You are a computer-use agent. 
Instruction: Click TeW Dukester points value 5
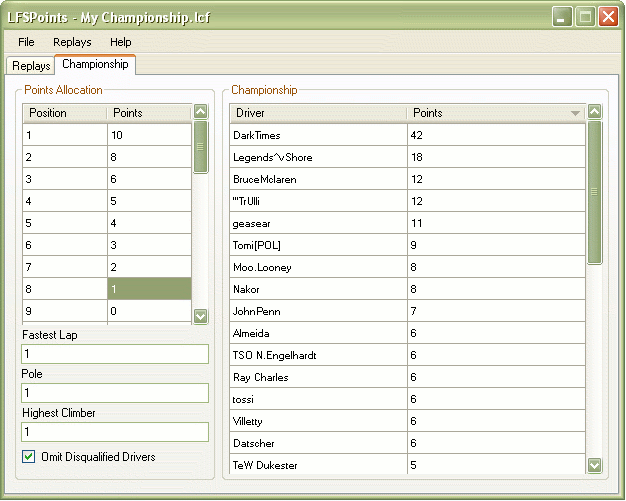(496, 464)
